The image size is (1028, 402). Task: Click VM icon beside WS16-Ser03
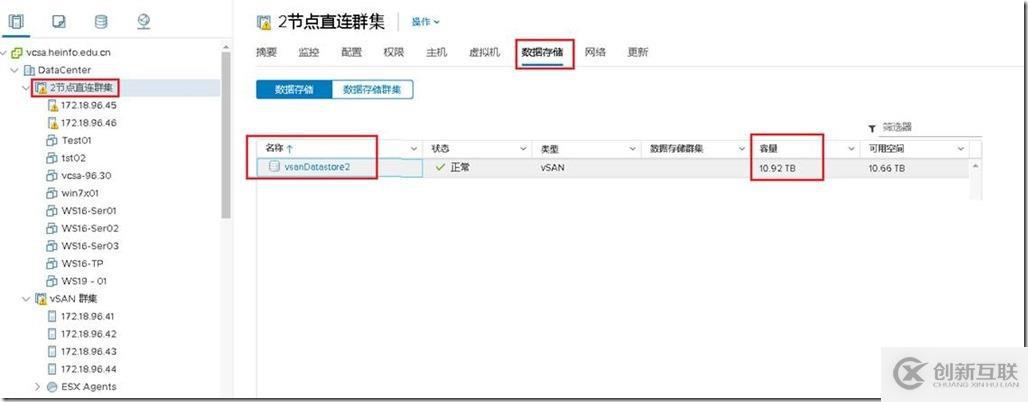coord(53,246)
